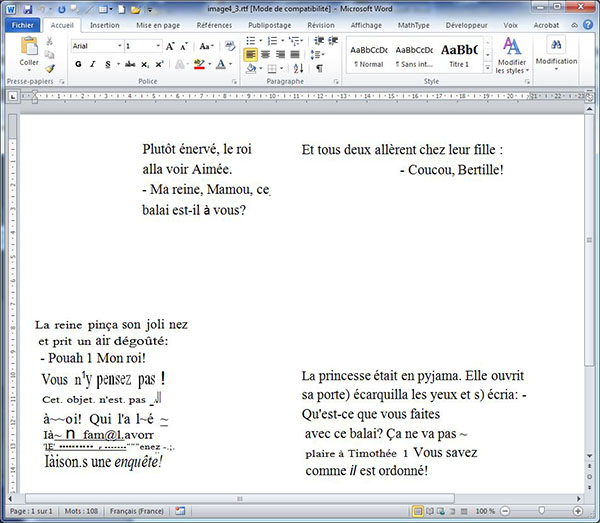Click the show paragraph marks icon
Image resolution: width=600 pixels, height=523 pixels.
pos(319,68)
